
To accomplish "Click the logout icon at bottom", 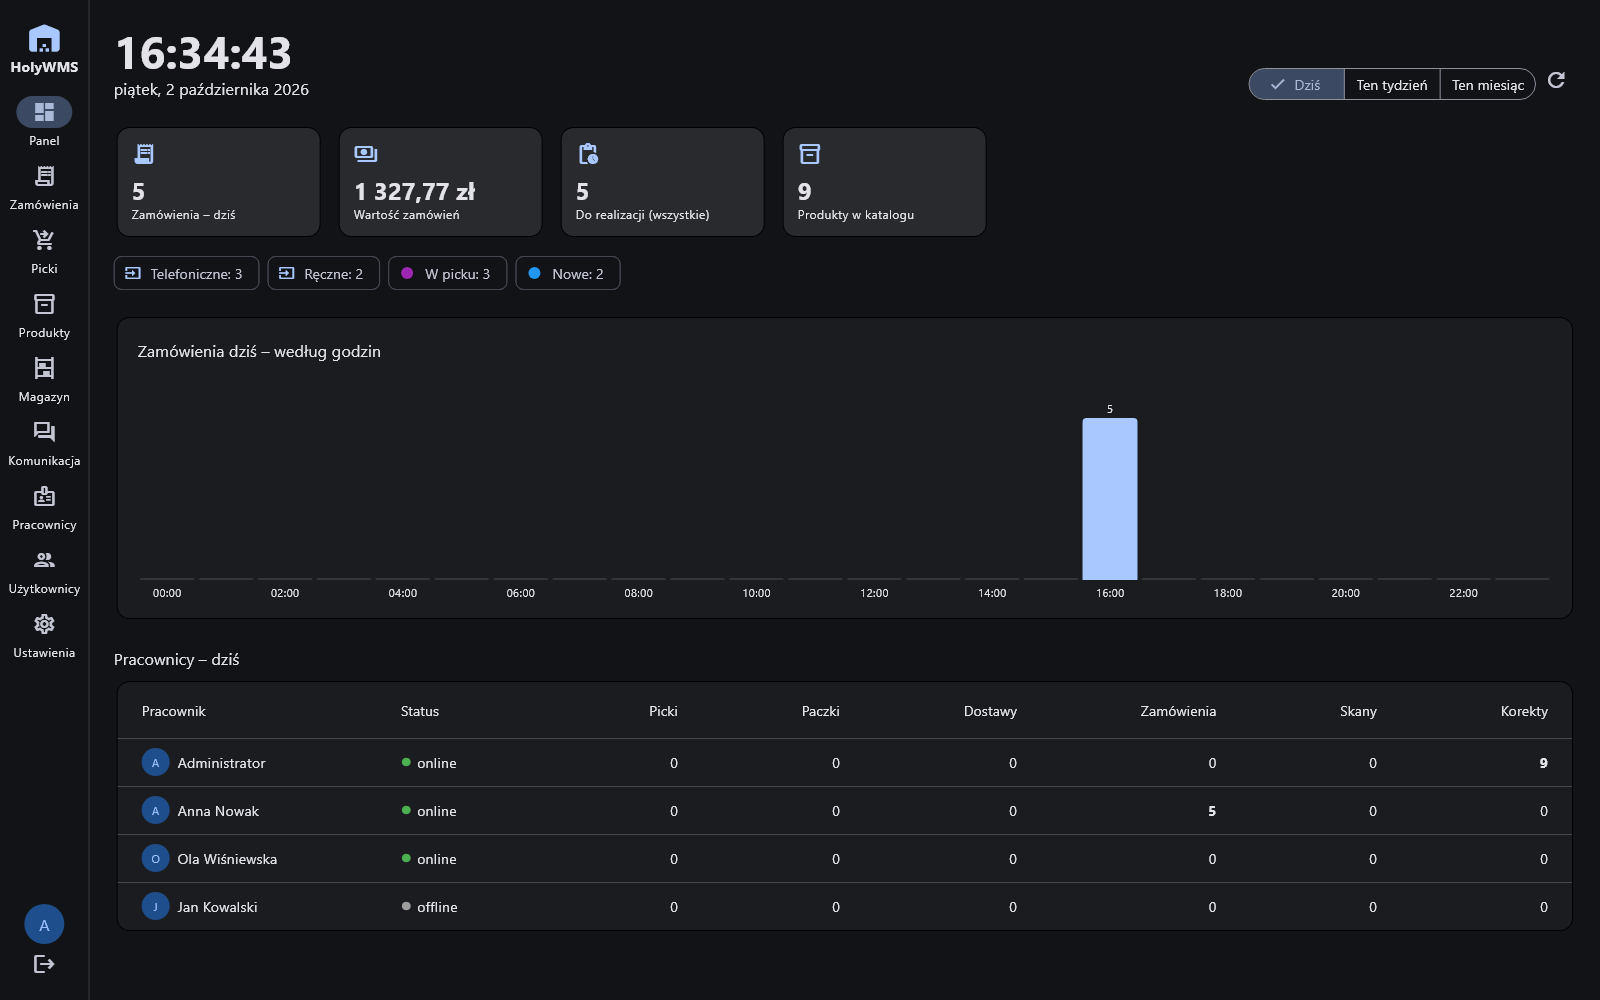I will [x=44, y=964].
